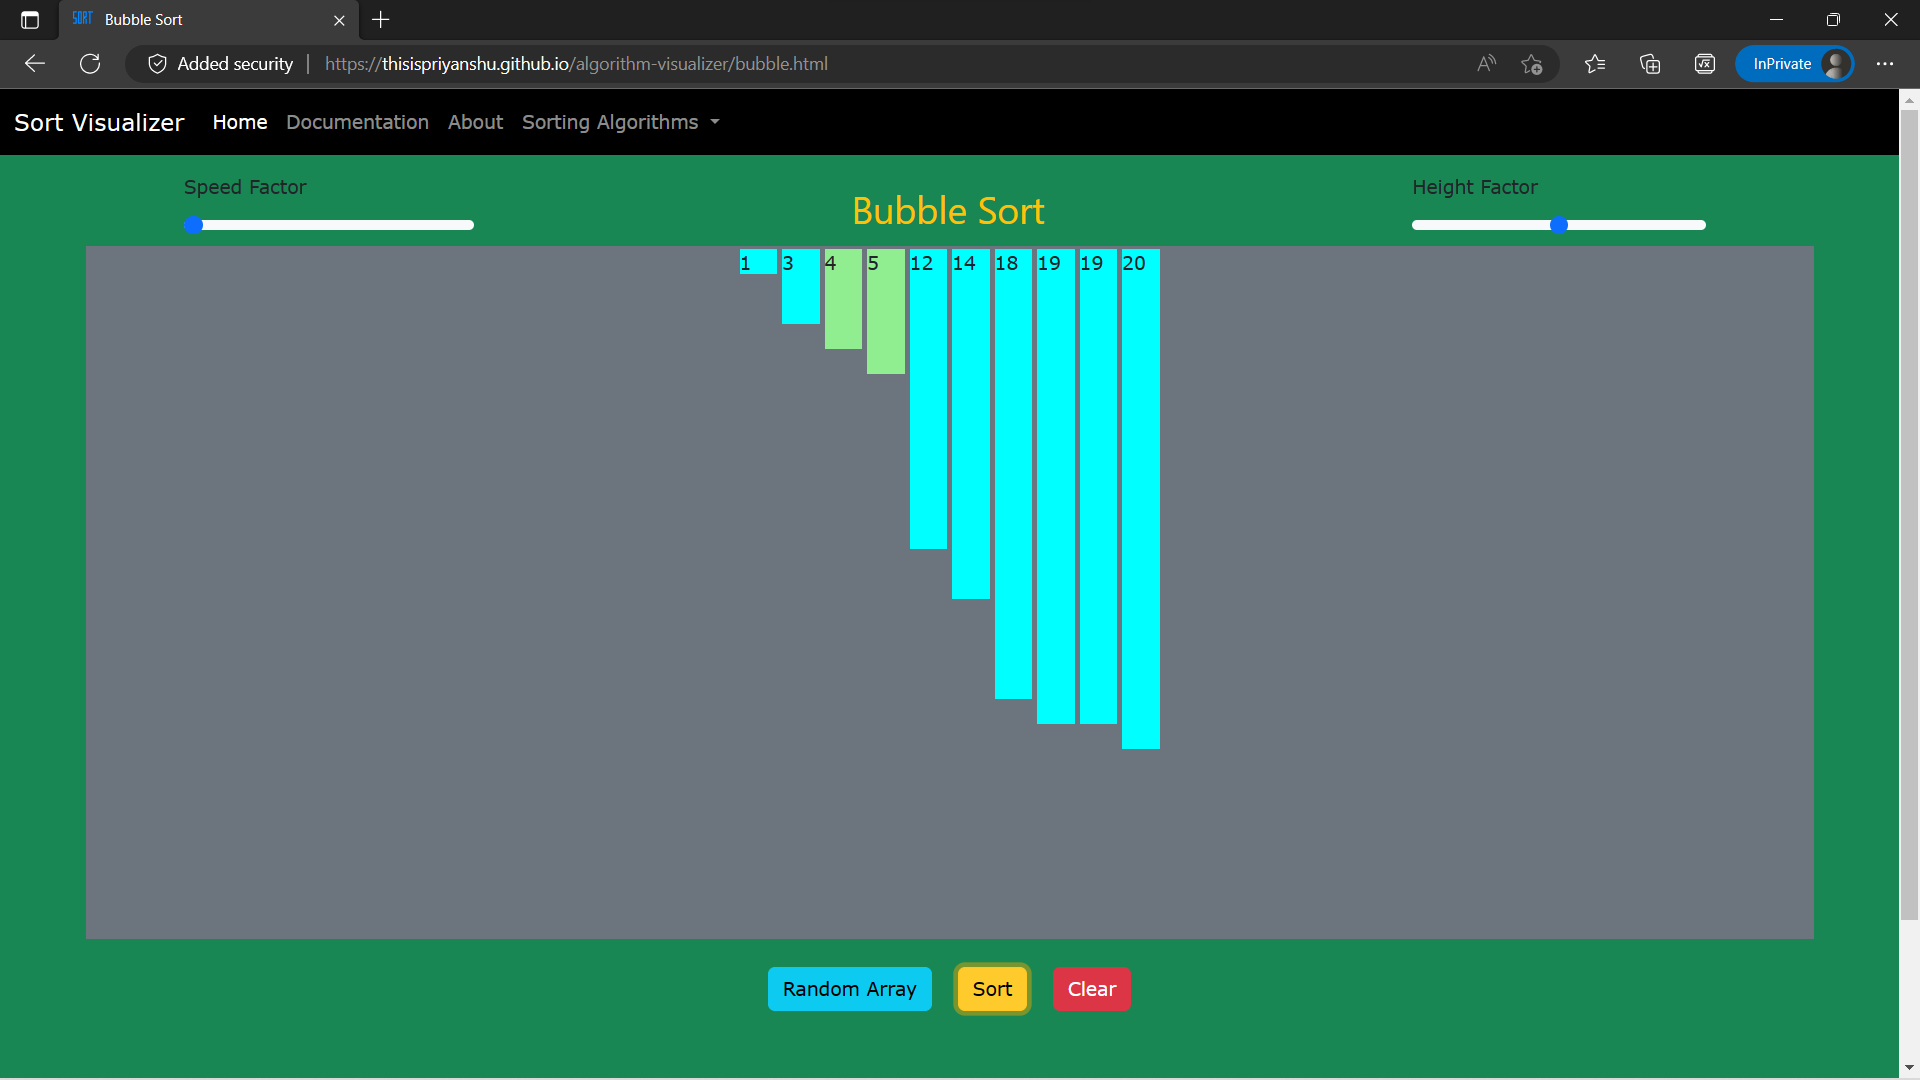Expand the Sorting Algorithms dropdown
The width and height of the screenshot is (1920, 1080).
(x=621, y=122)
